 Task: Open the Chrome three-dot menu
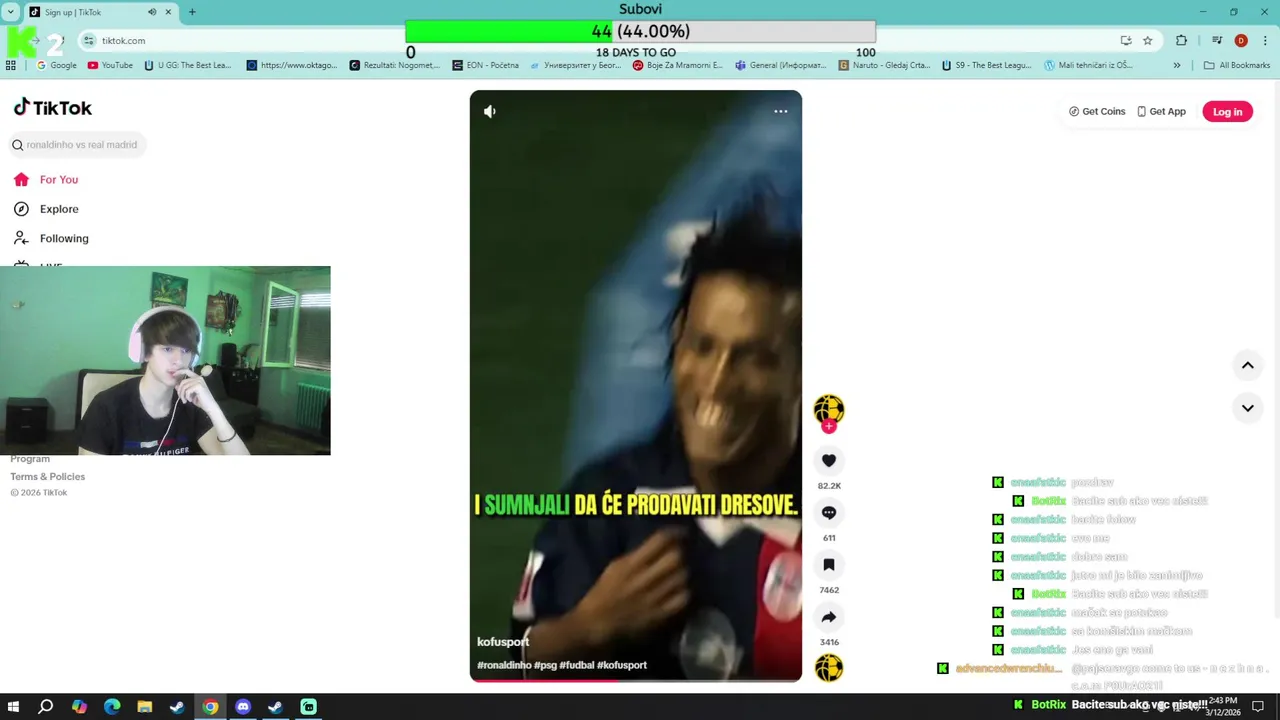tap(1266, 41)
